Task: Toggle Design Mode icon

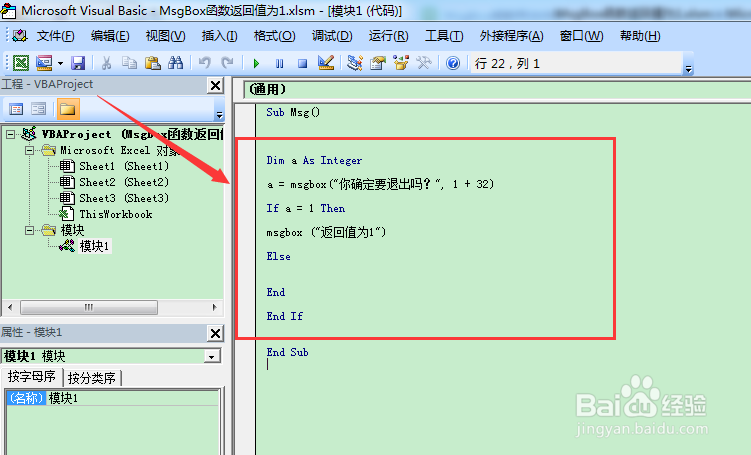Action: point(326,63)
